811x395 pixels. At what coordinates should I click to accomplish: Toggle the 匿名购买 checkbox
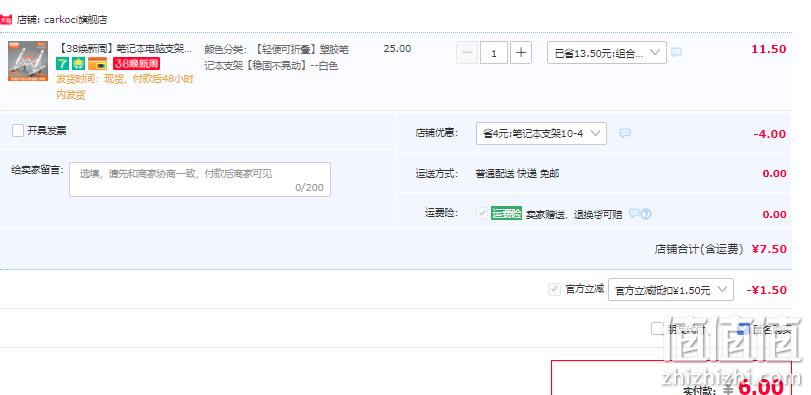(743, 328)
